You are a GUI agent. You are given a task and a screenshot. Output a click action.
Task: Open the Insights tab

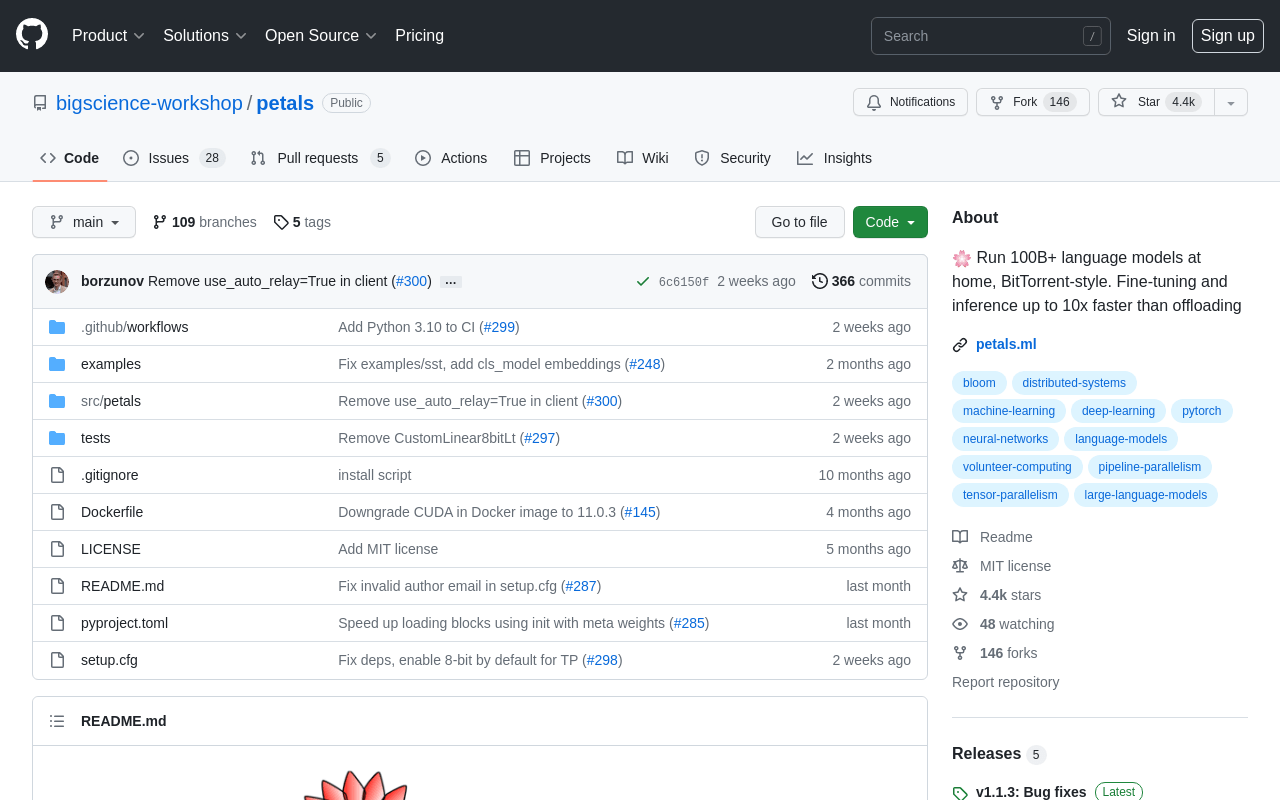coord(834,158)
